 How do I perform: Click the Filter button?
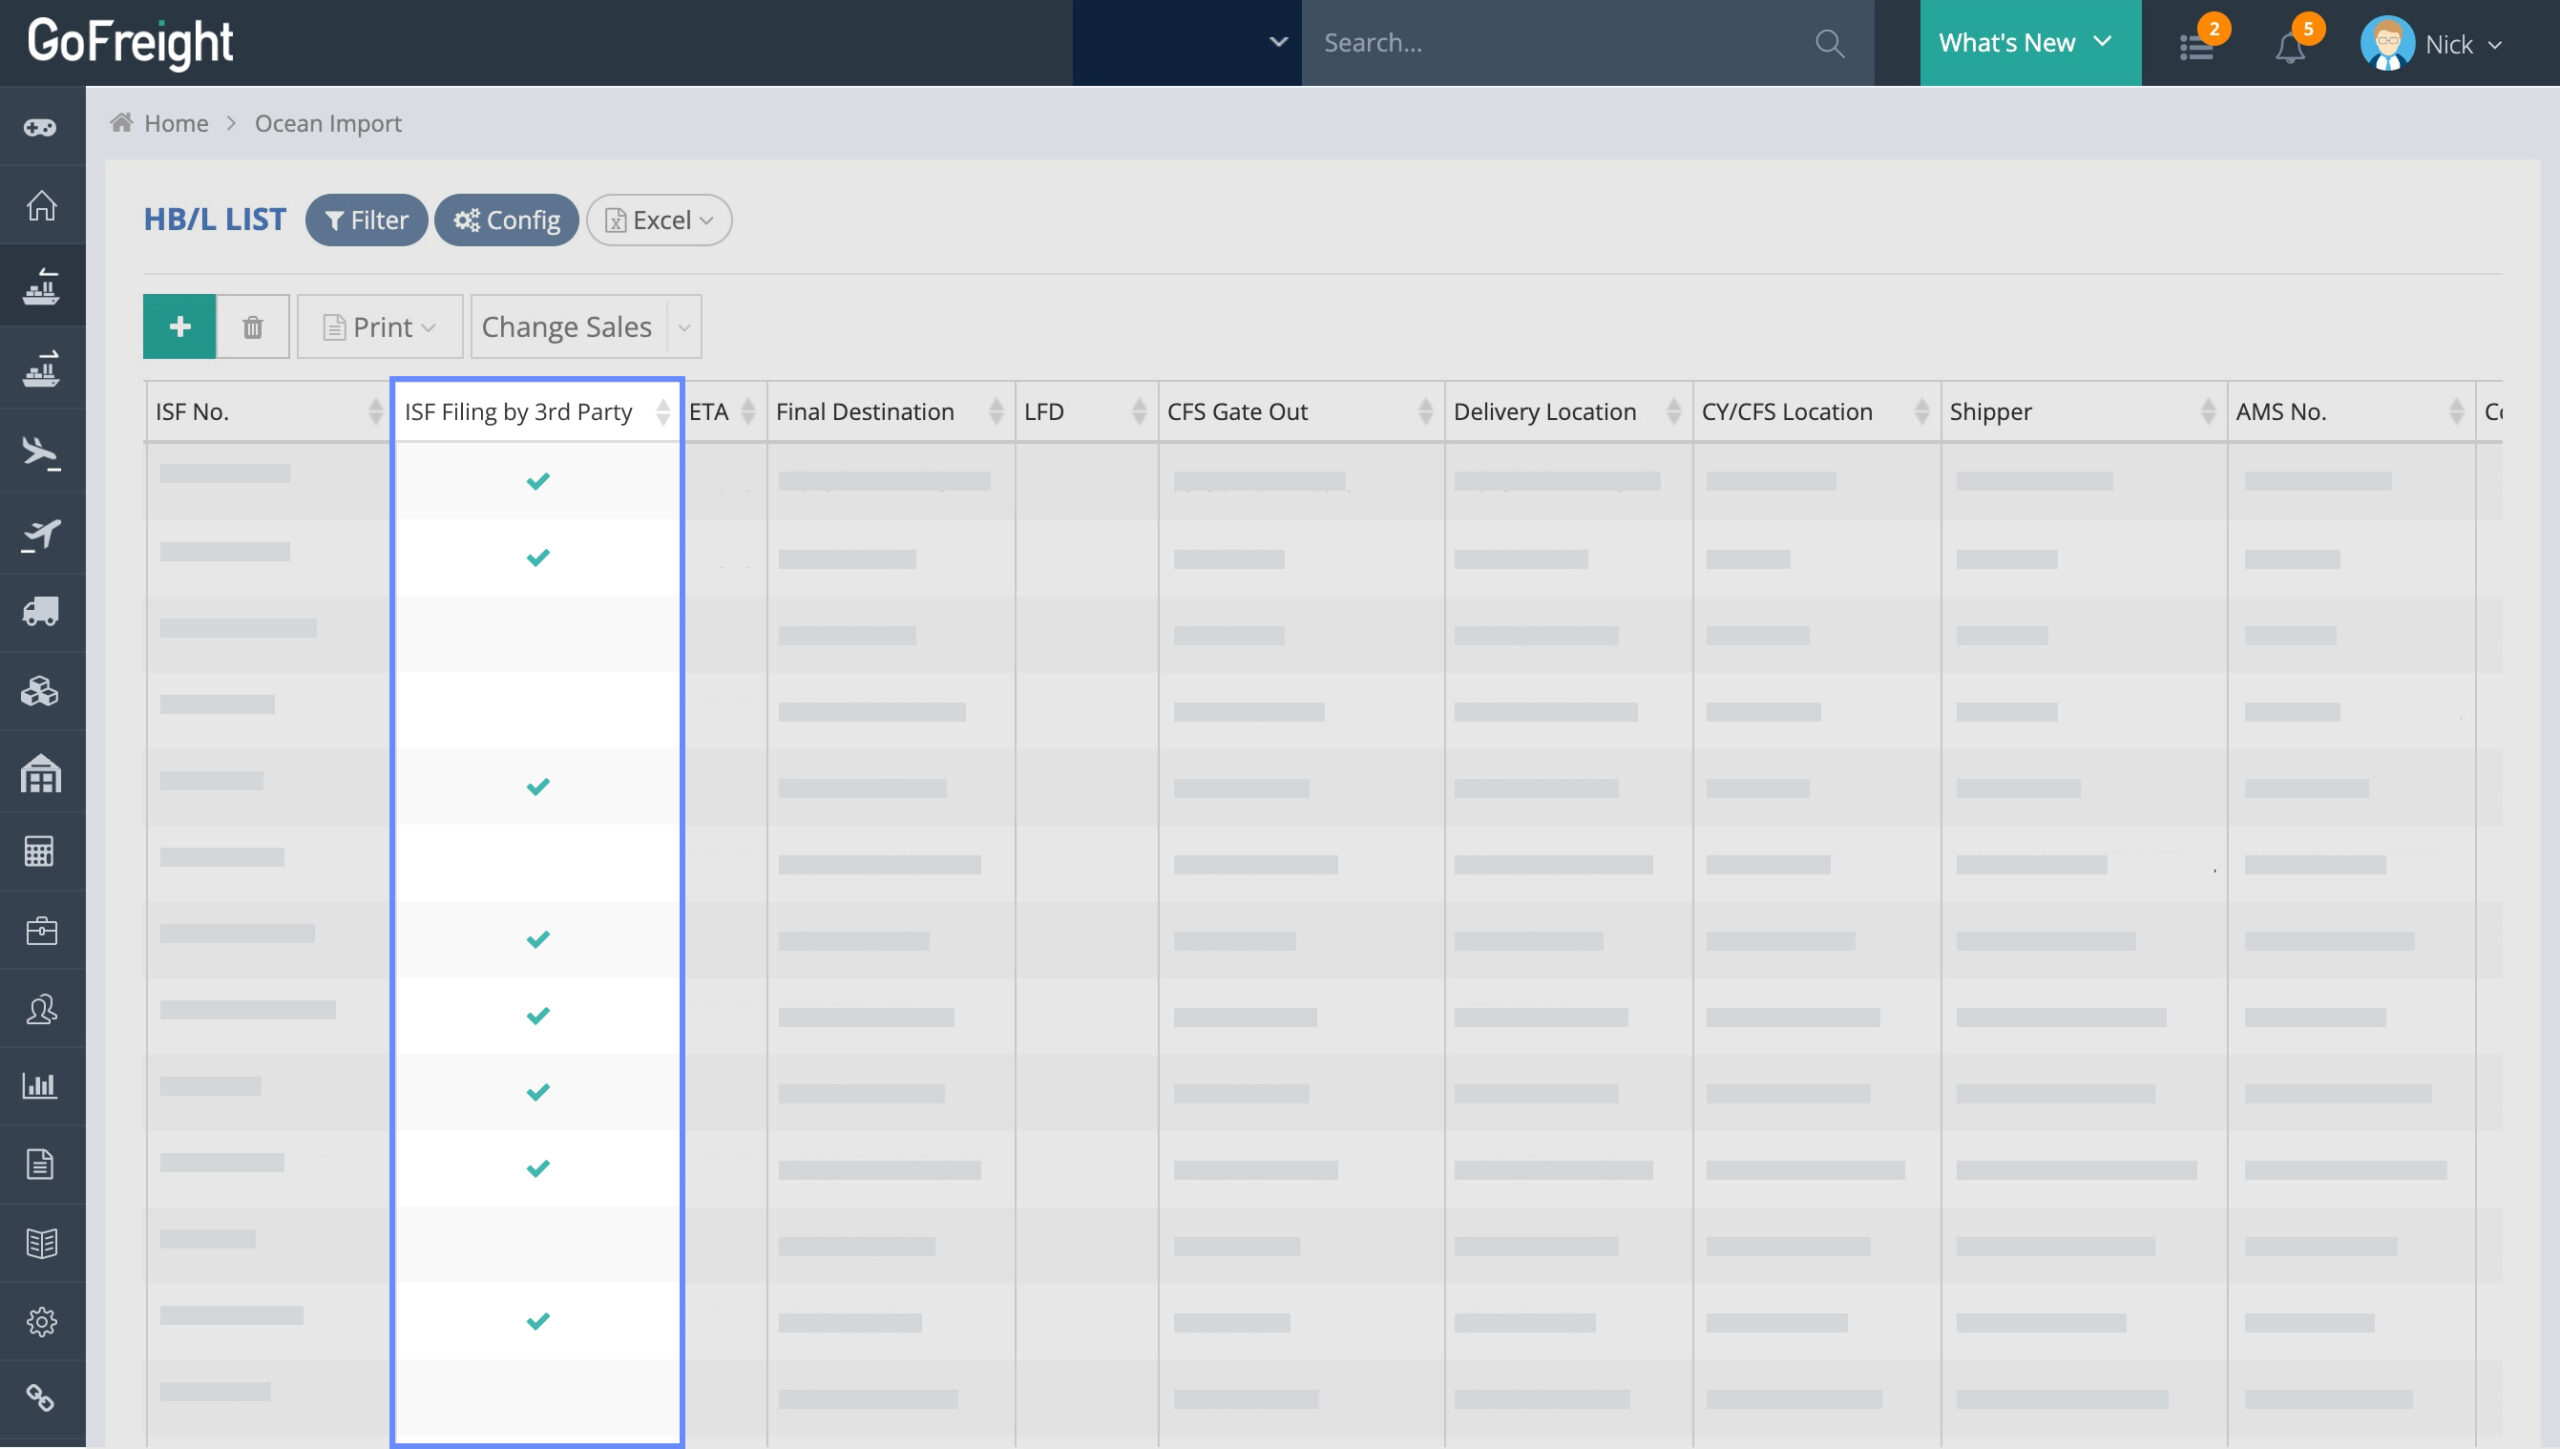pos(366,220)
